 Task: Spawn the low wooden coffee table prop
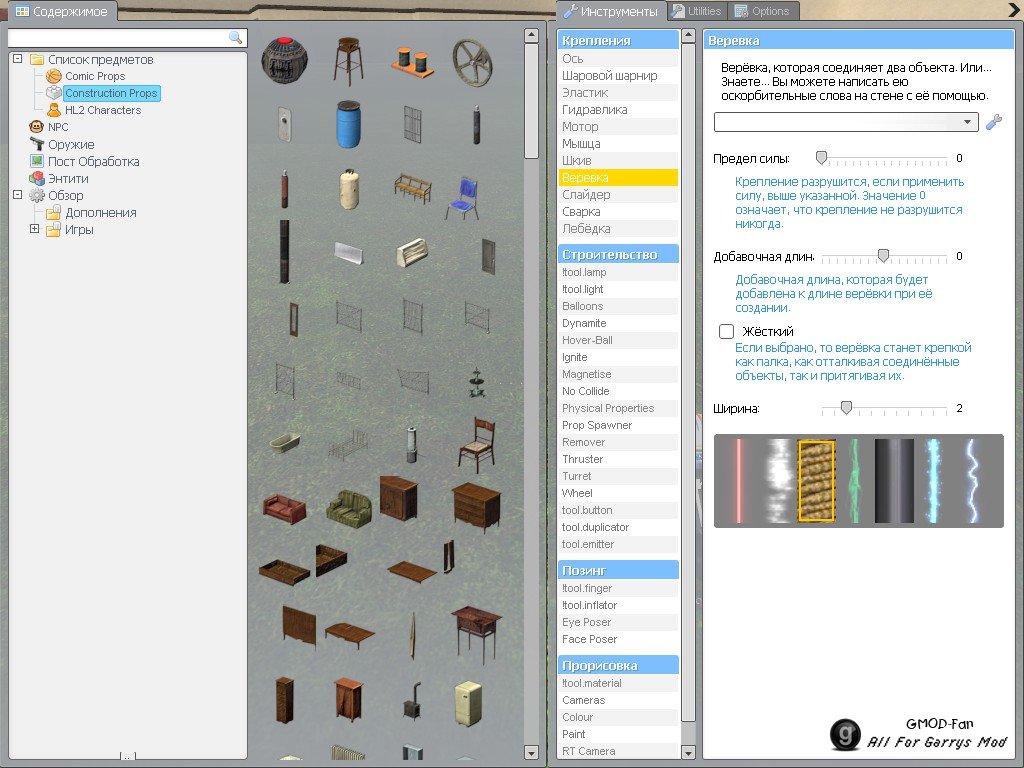pos(349,635)
